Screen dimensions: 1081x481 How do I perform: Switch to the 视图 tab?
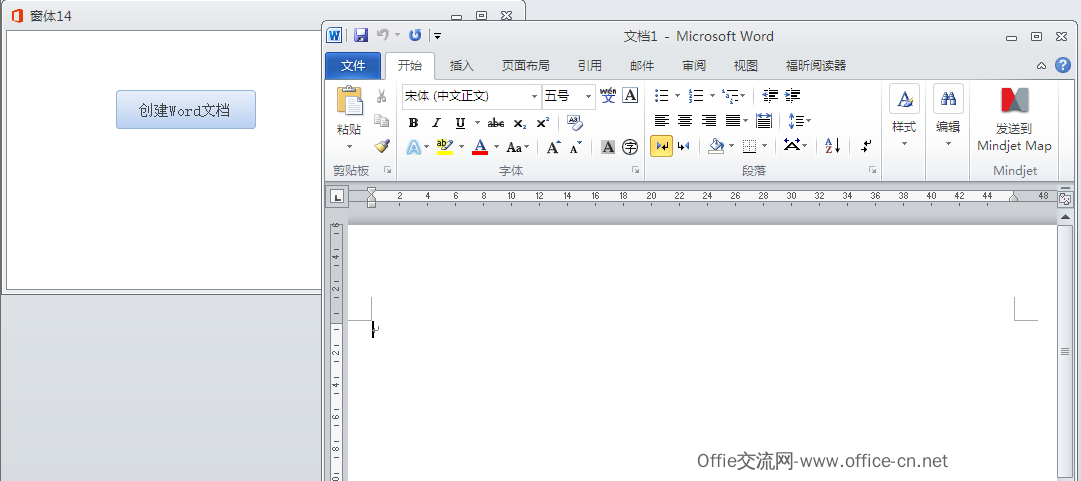(x=746, y=65)
